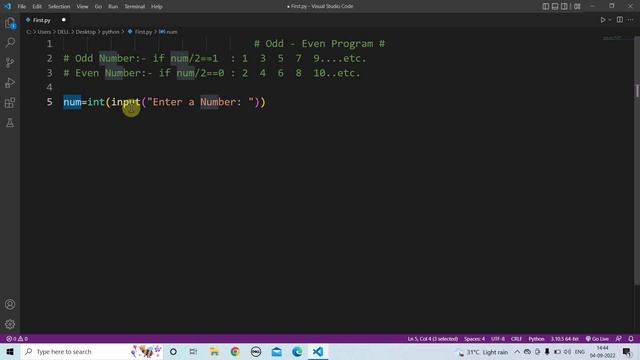Click the python breadcrumb segment
The image size is (640, 360).
point(111,32)
